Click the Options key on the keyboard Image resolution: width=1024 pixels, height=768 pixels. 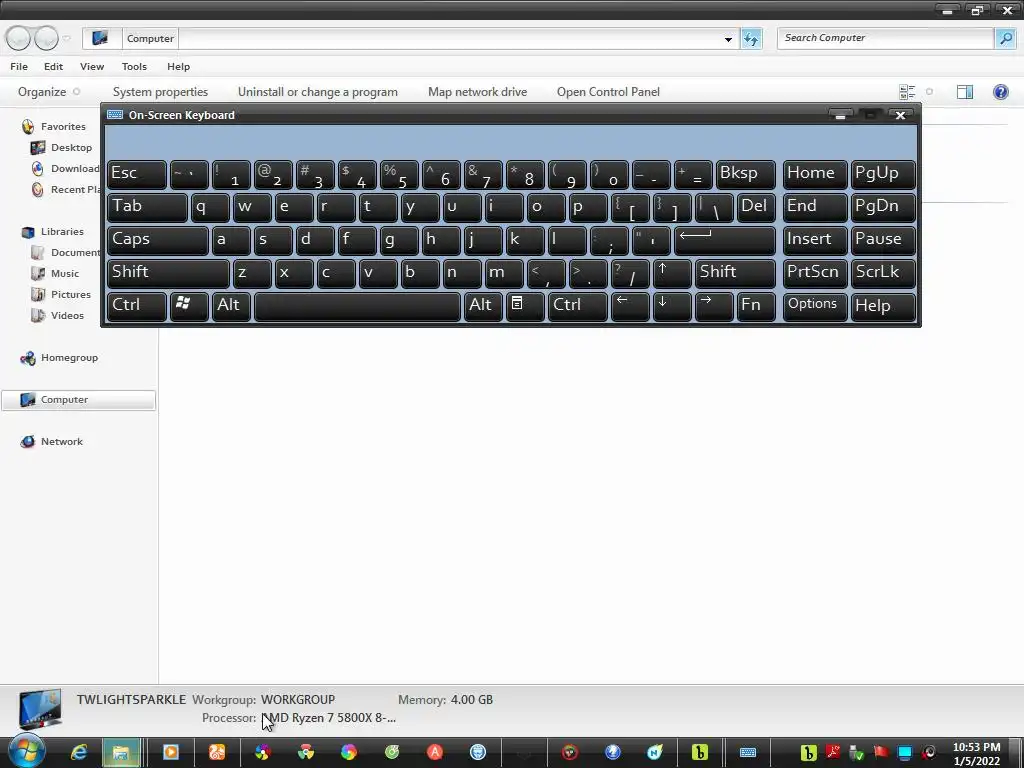coord(814,306)
